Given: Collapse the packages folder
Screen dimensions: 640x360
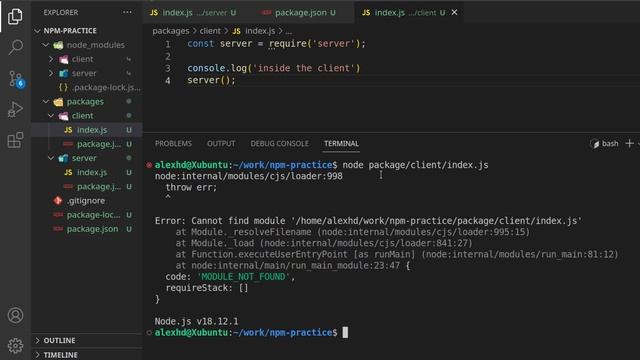Looking at the screenshot, I should (46, 102).
